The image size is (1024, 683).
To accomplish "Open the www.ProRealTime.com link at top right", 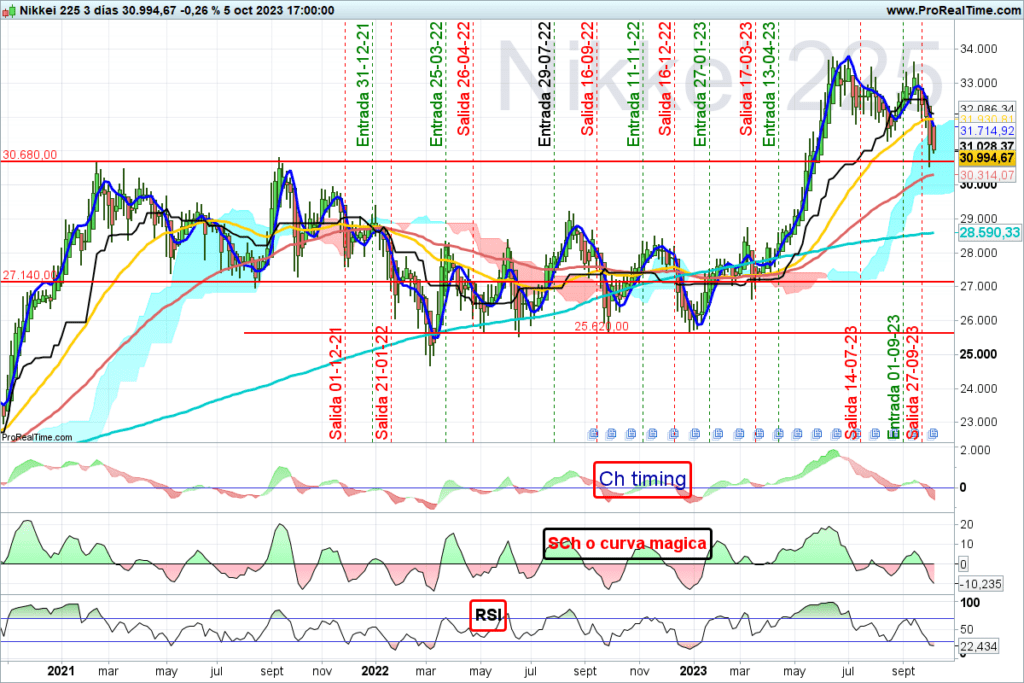I will pyautogui.click(x=953, y=10).
